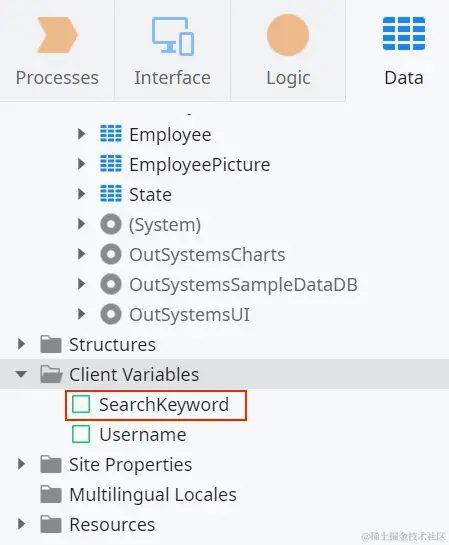
Task: Click the OutSystemsCharts module ring icon
Action: [111, 254]
